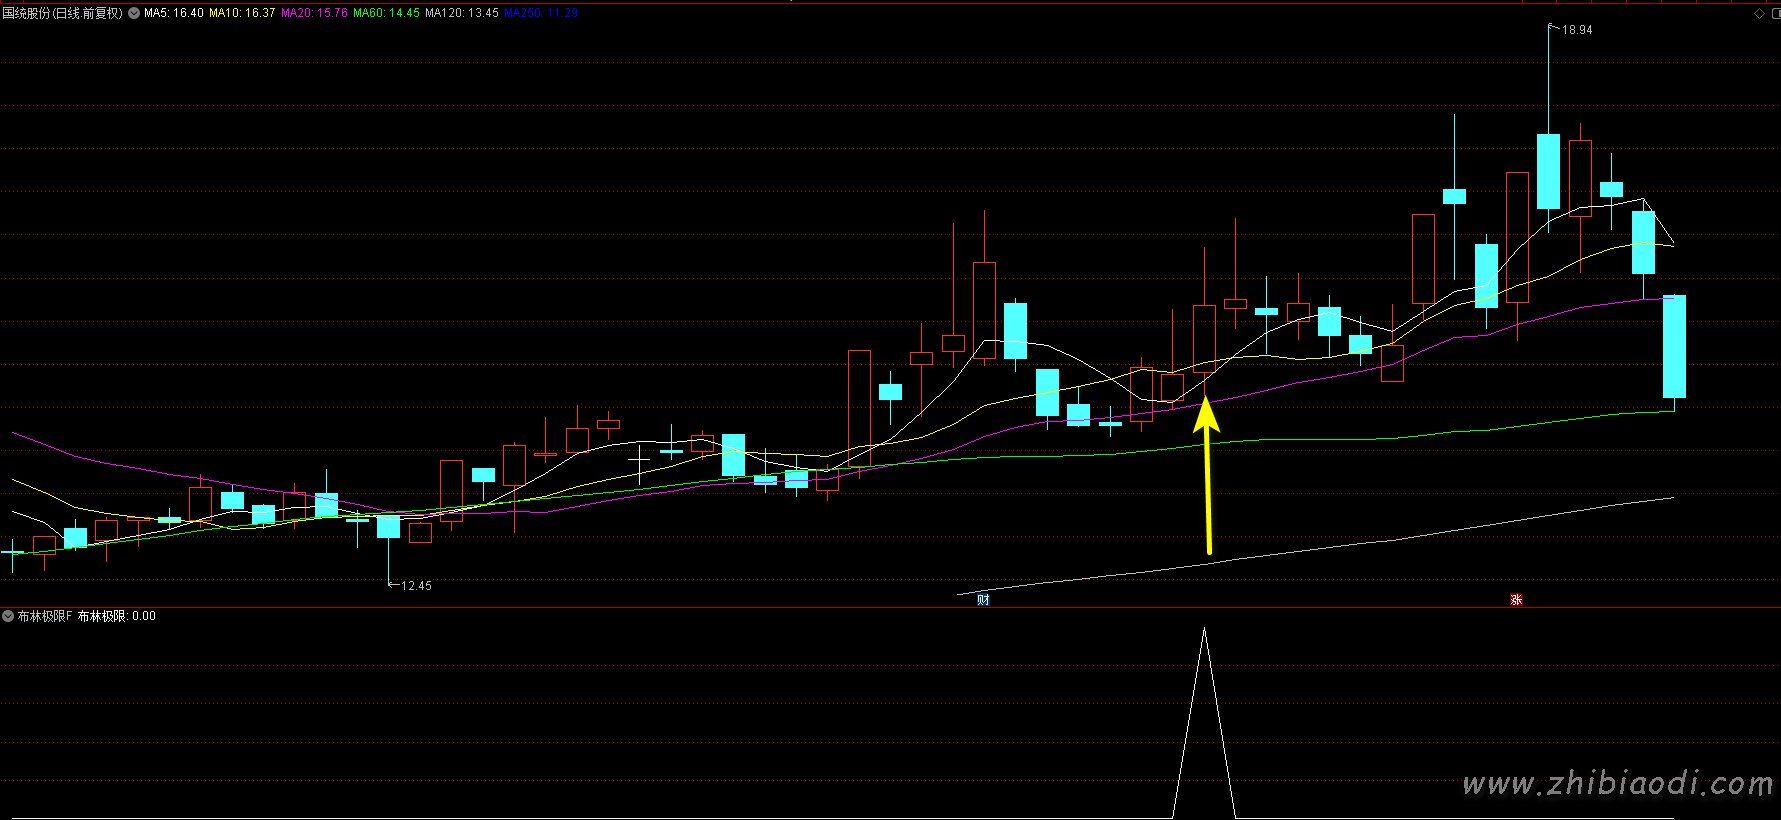
Task: Select the MA120: 13.45 label
Action: coord(461,13)
